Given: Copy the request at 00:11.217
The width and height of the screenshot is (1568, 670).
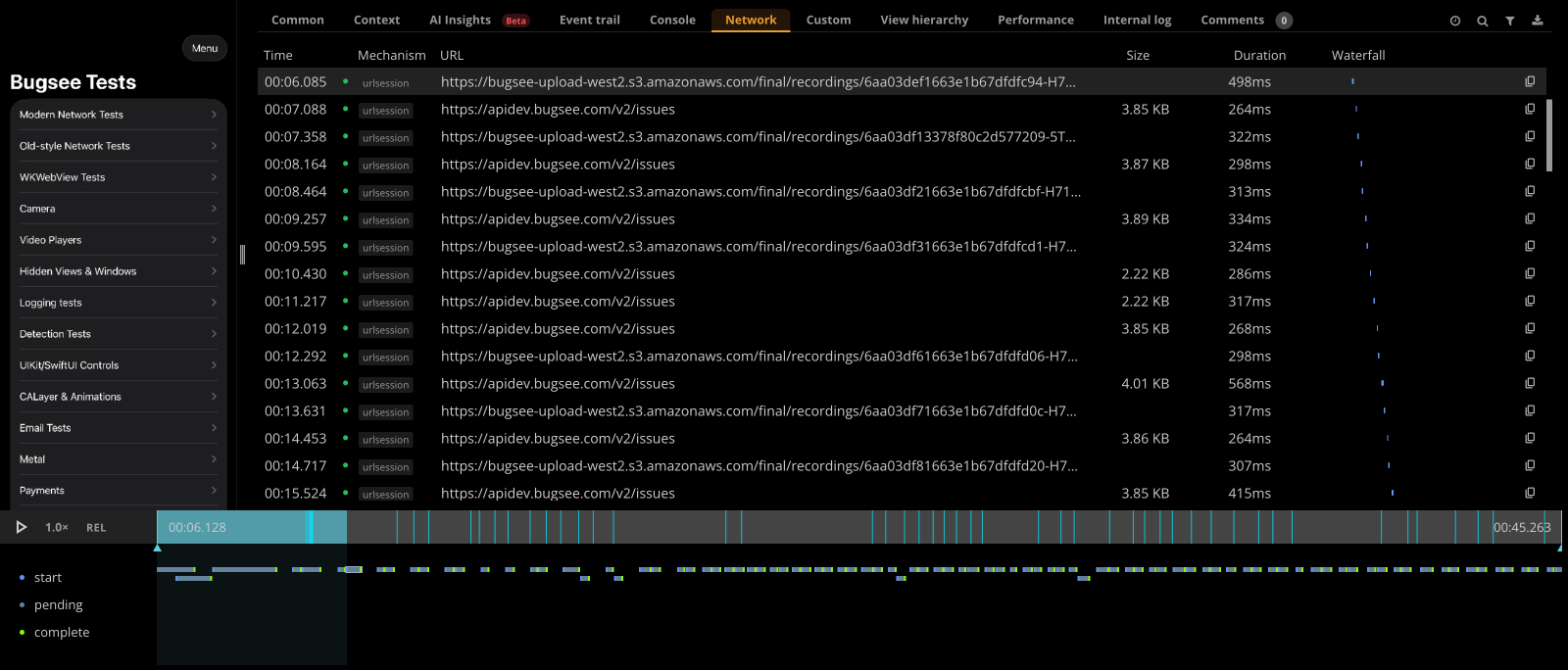Looking at the screenshot, I should click(1530, 301).
